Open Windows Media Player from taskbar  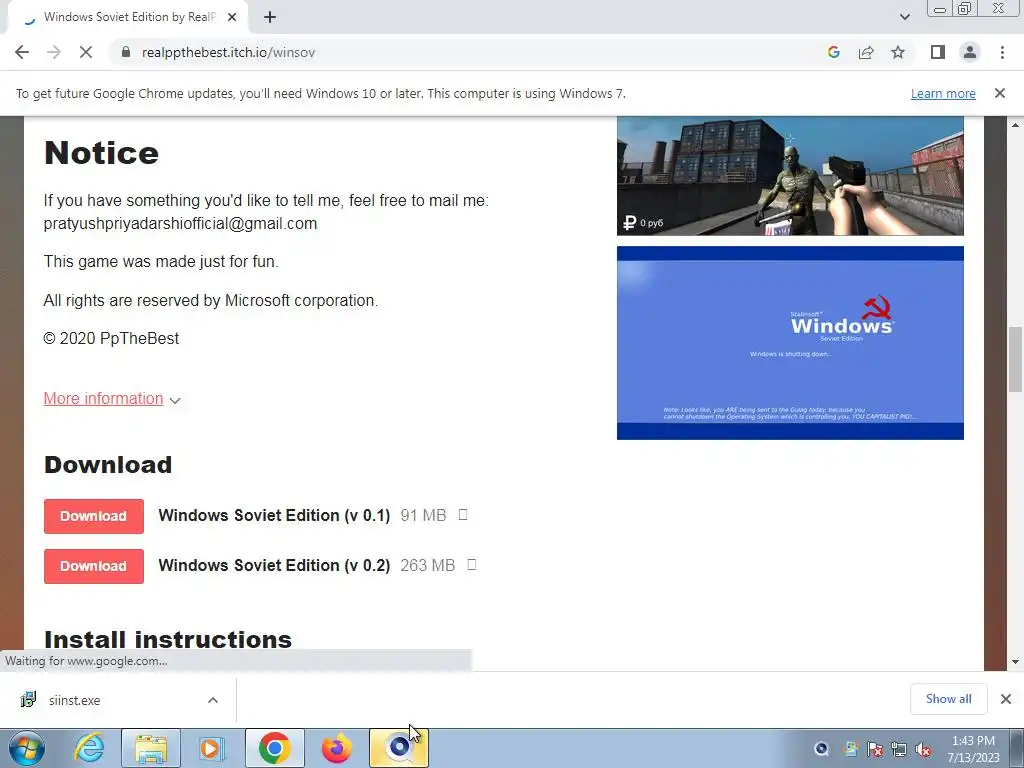(212, 748)
